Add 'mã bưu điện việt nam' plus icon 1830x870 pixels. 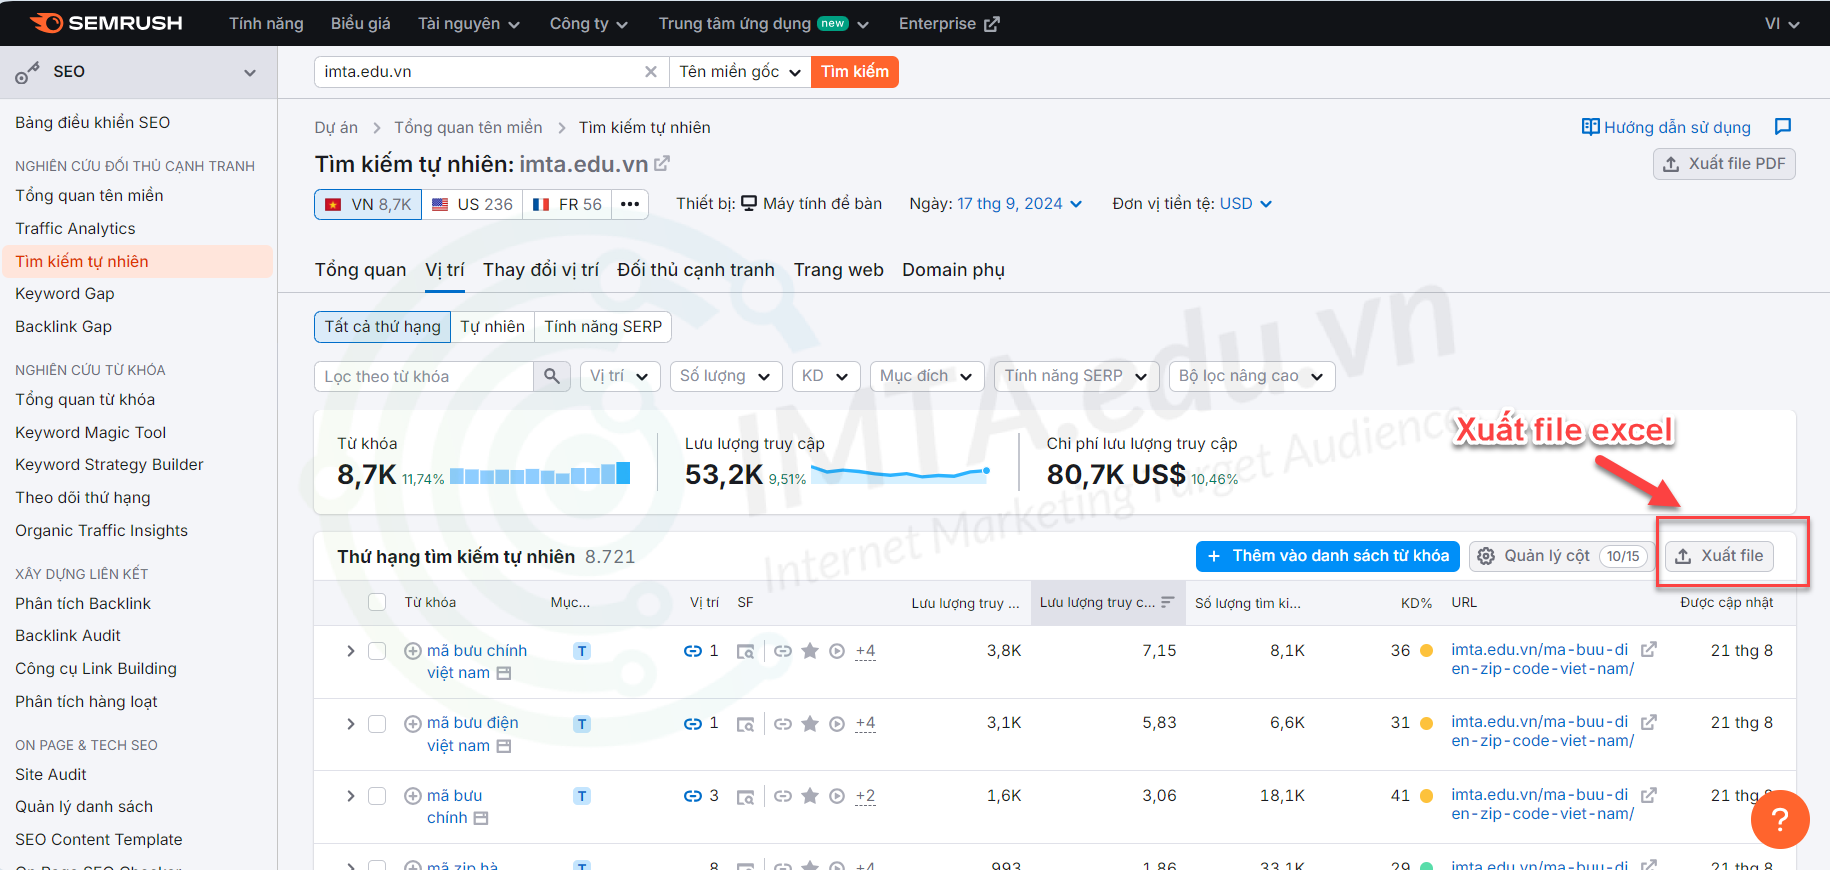pyautogui.click(x=412, y=724)
